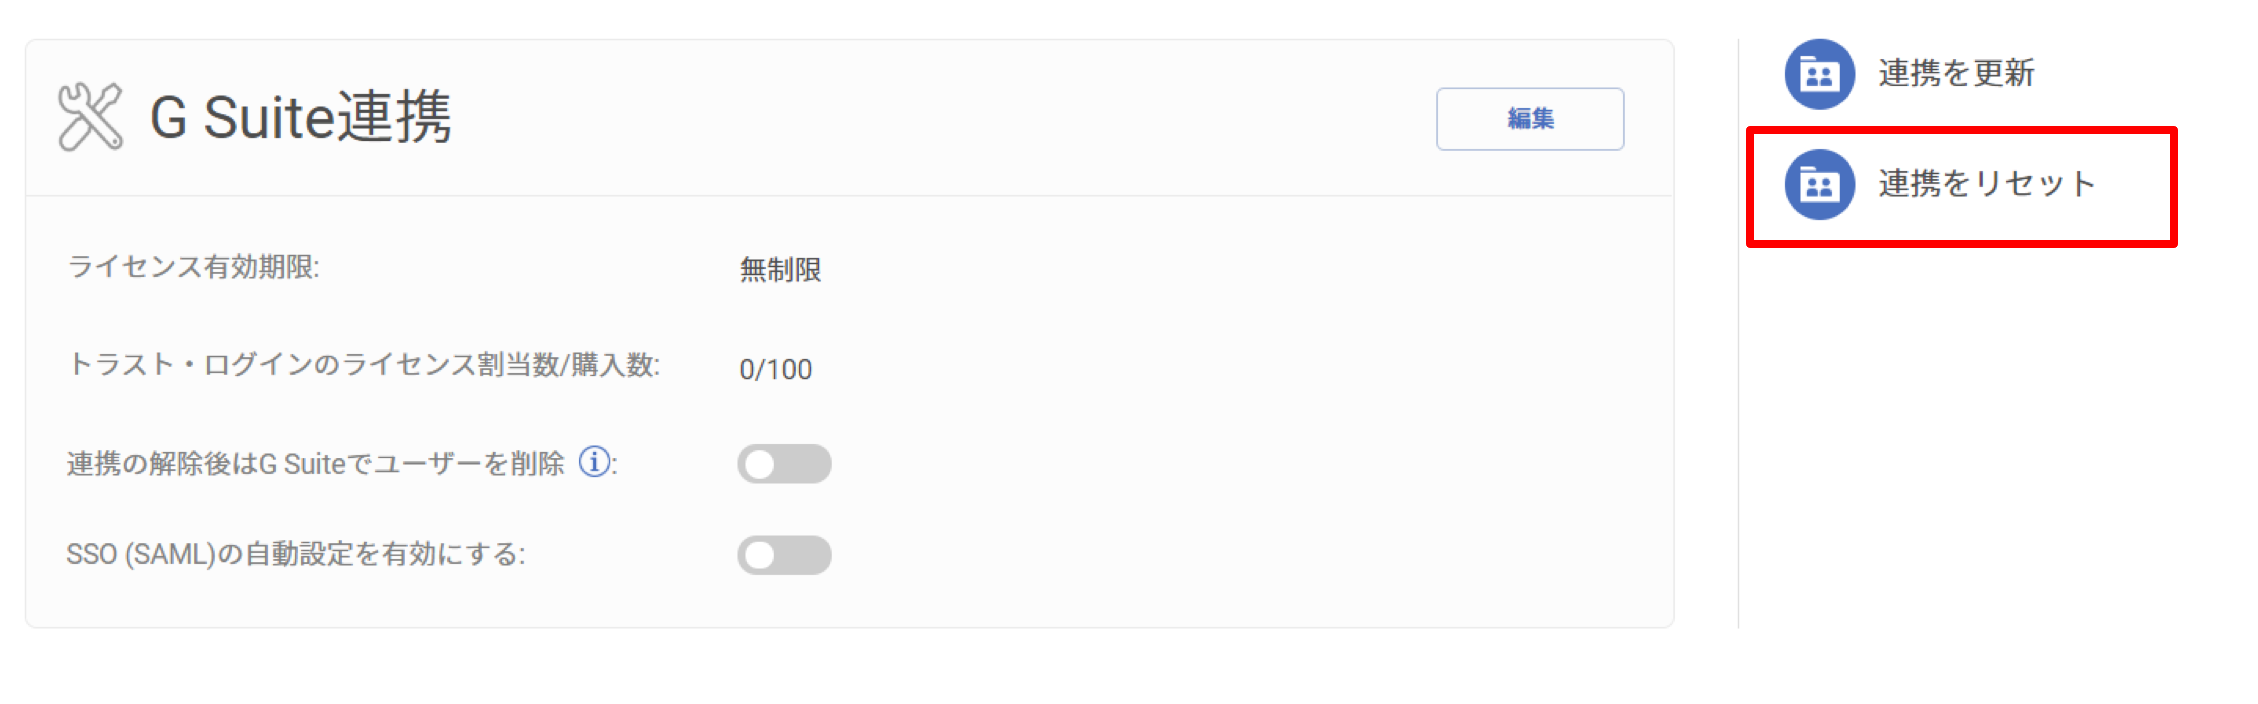
Task: Click the wrench tools icon beside G Suite連携
Action: pos(90,117)
